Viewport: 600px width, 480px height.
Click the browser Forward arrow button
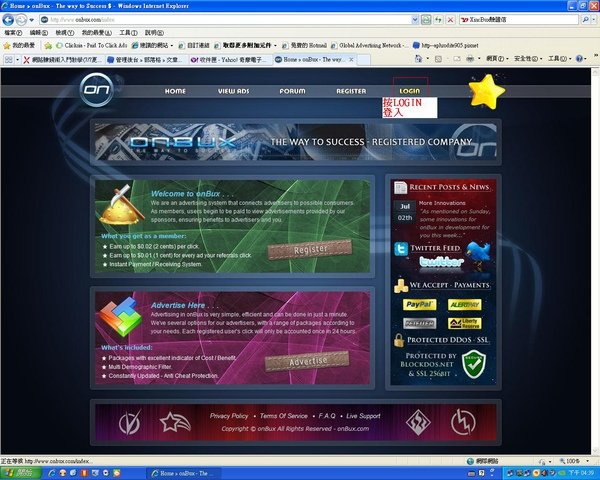coord(21,19)
